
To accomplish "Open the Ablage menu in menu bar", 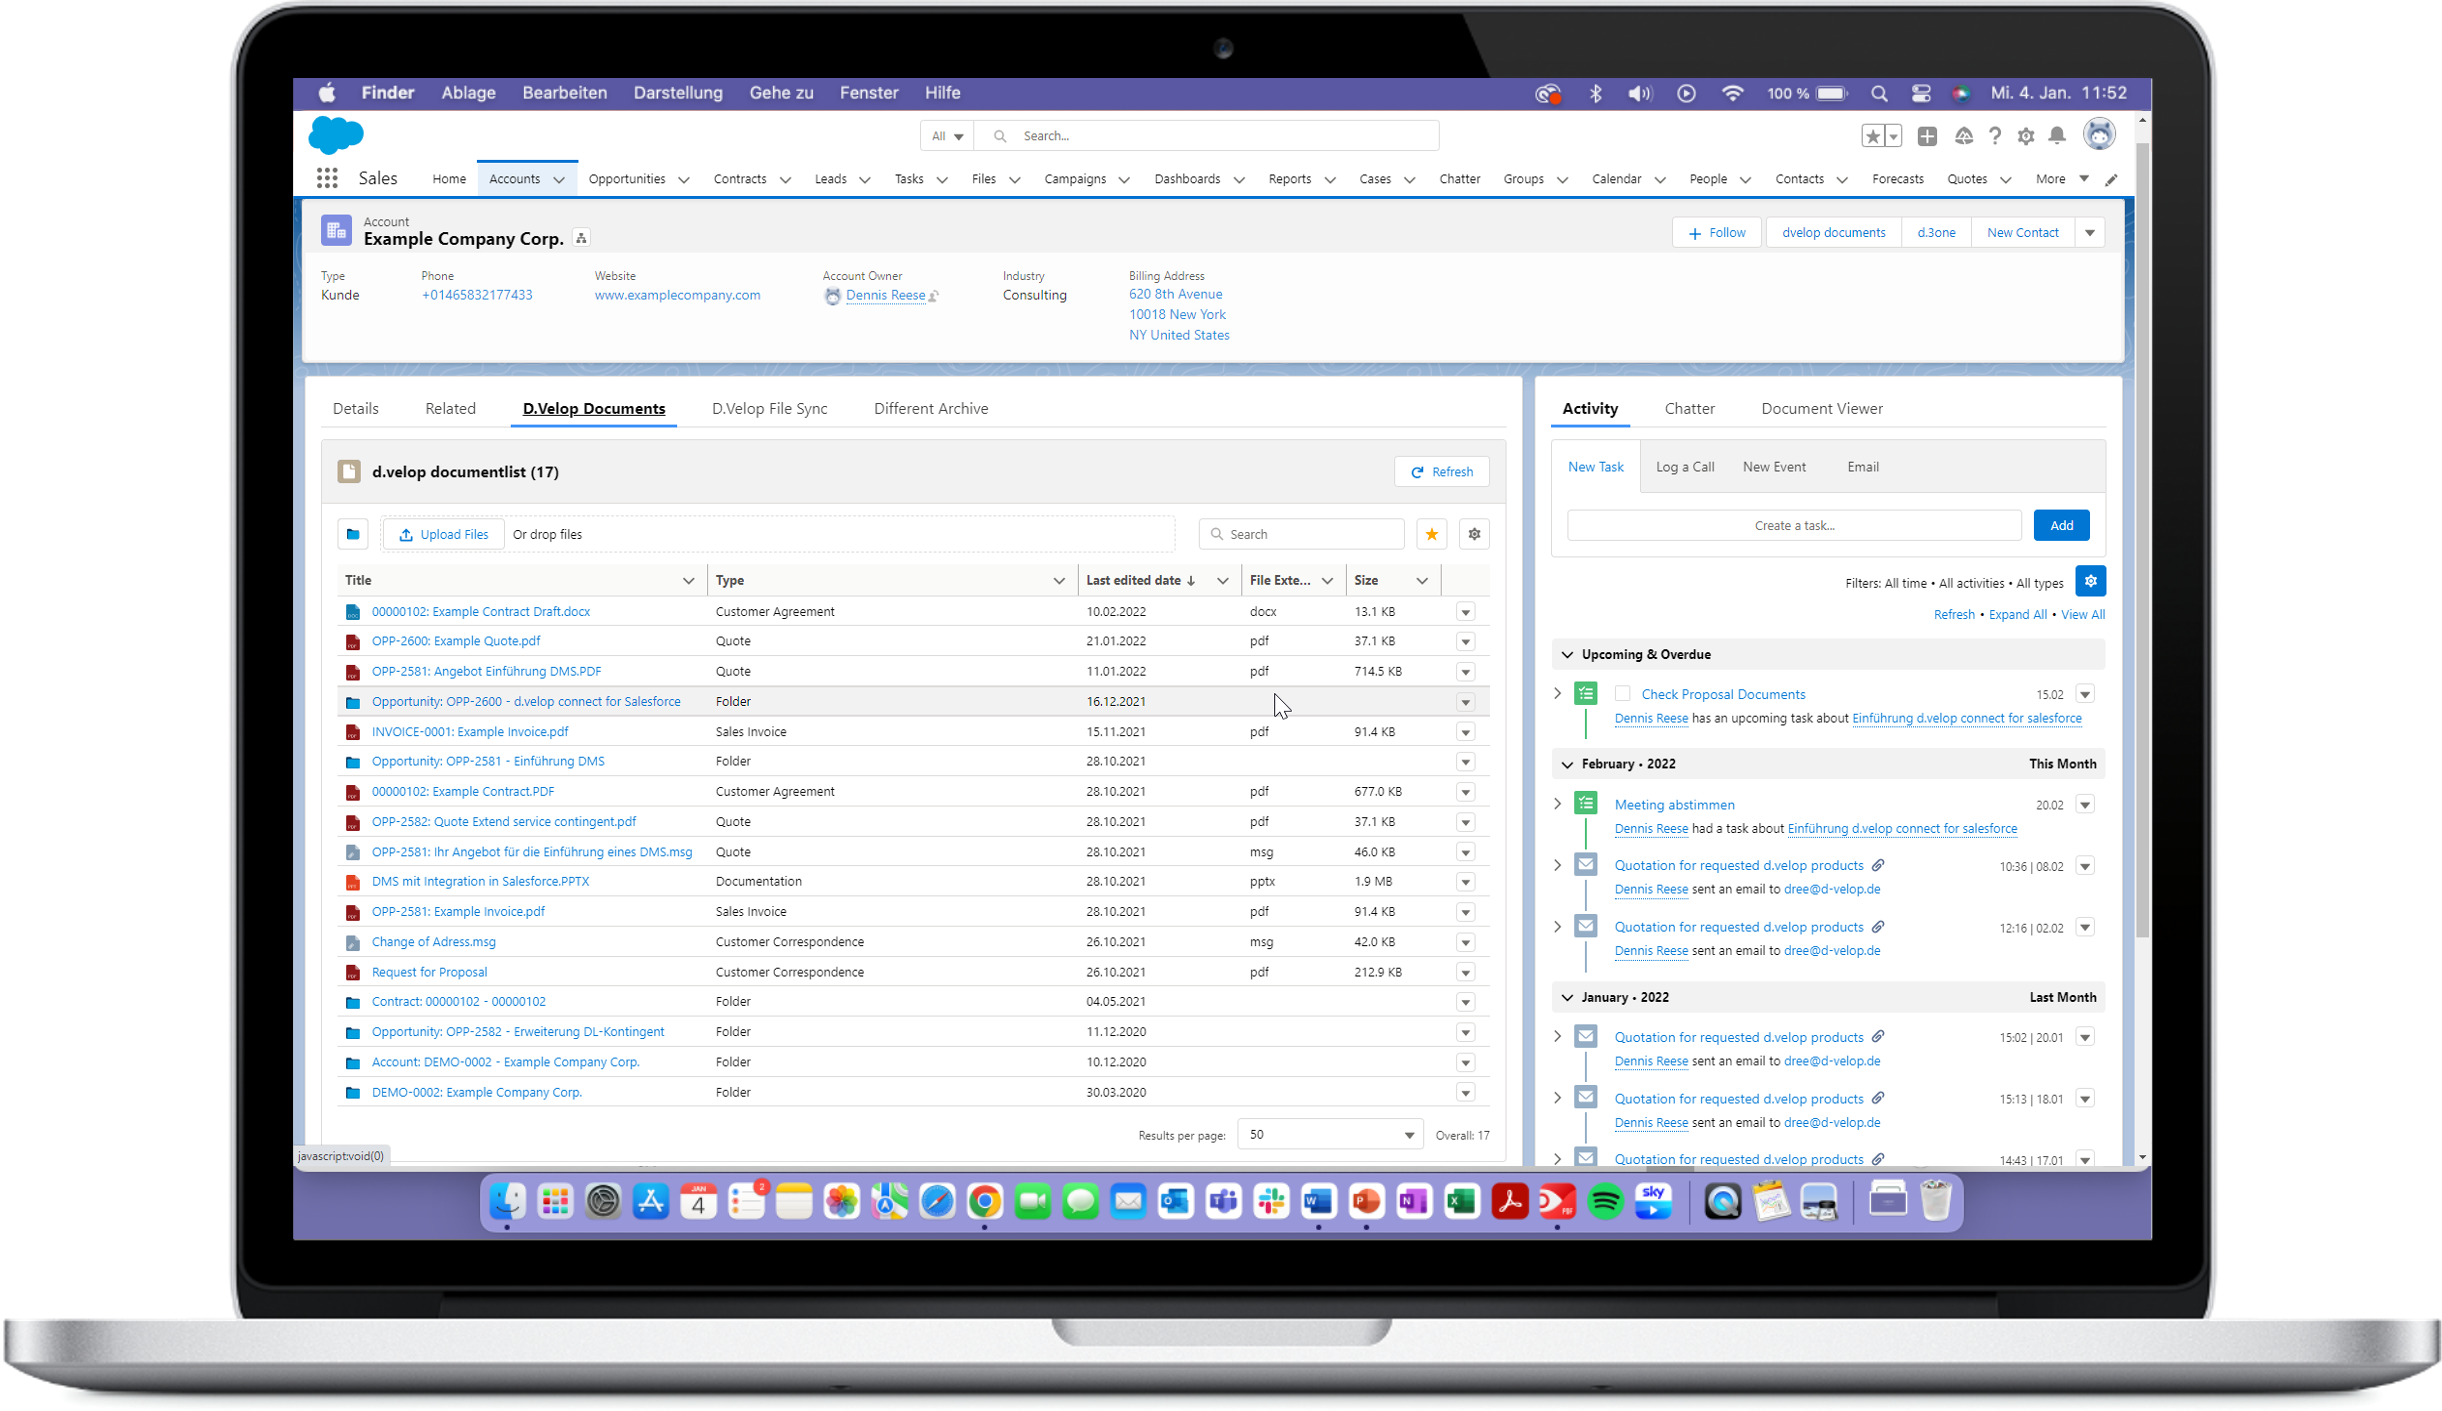I will [x=468, y=93].
